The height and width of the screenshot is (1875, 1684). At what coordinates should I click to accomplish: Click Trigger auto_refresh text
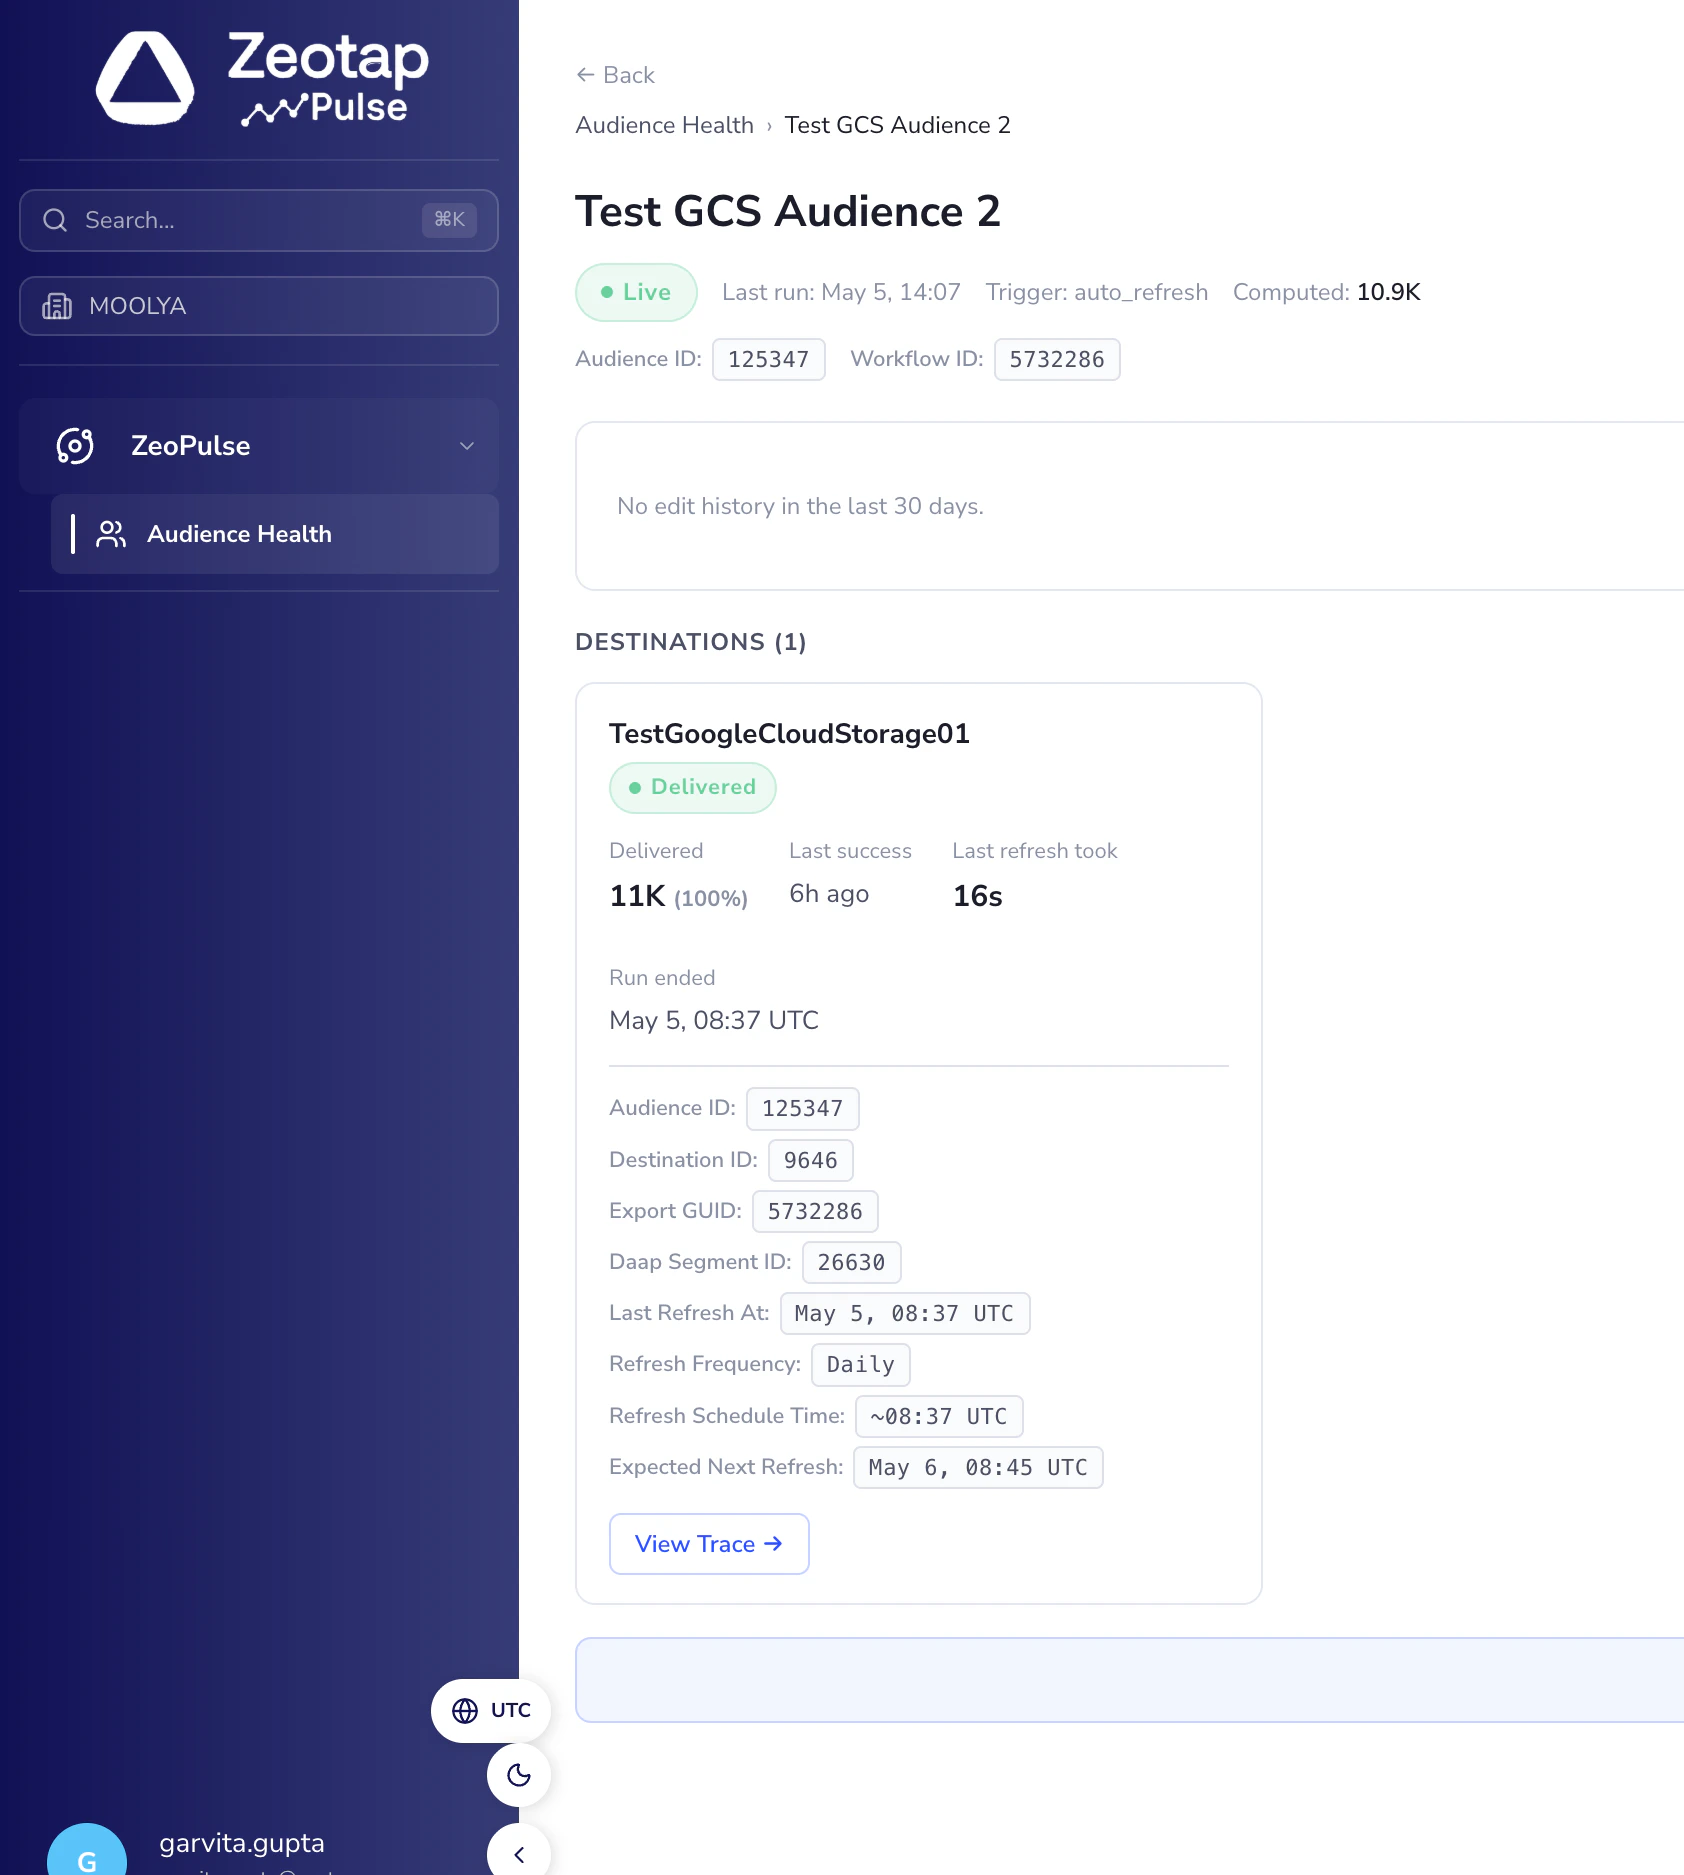click(x=1096, y=292)
